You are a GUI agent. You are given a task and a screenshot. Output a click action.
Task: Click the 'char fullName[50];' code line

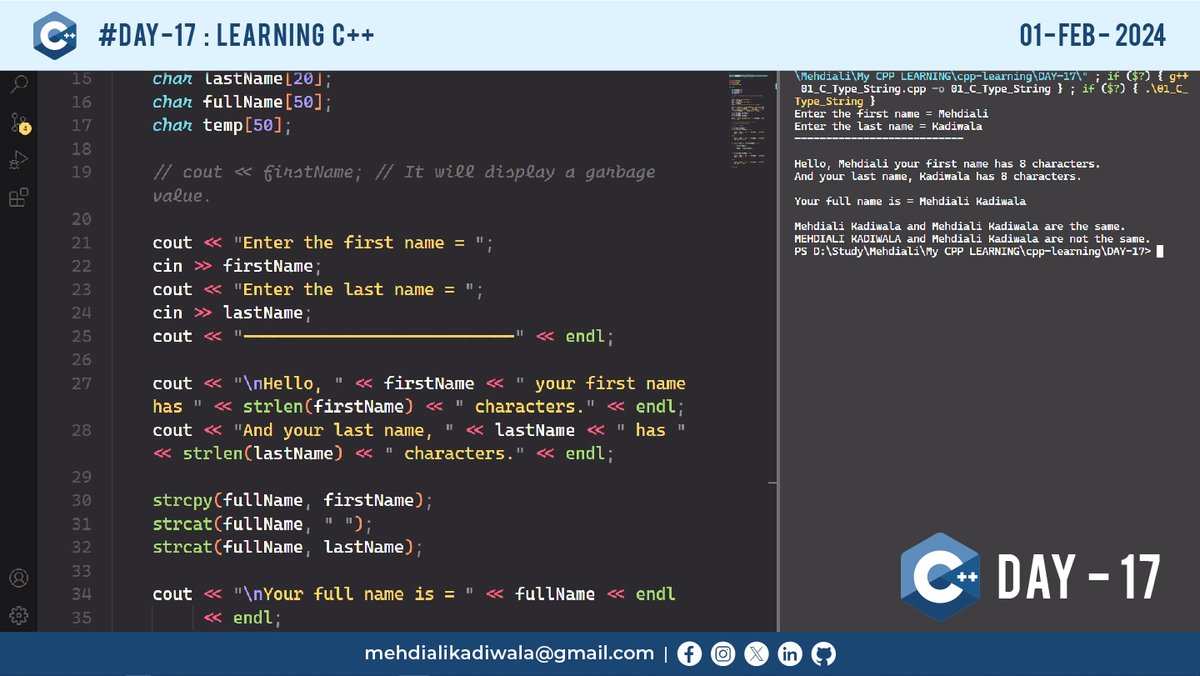click(x=242, y=102)
